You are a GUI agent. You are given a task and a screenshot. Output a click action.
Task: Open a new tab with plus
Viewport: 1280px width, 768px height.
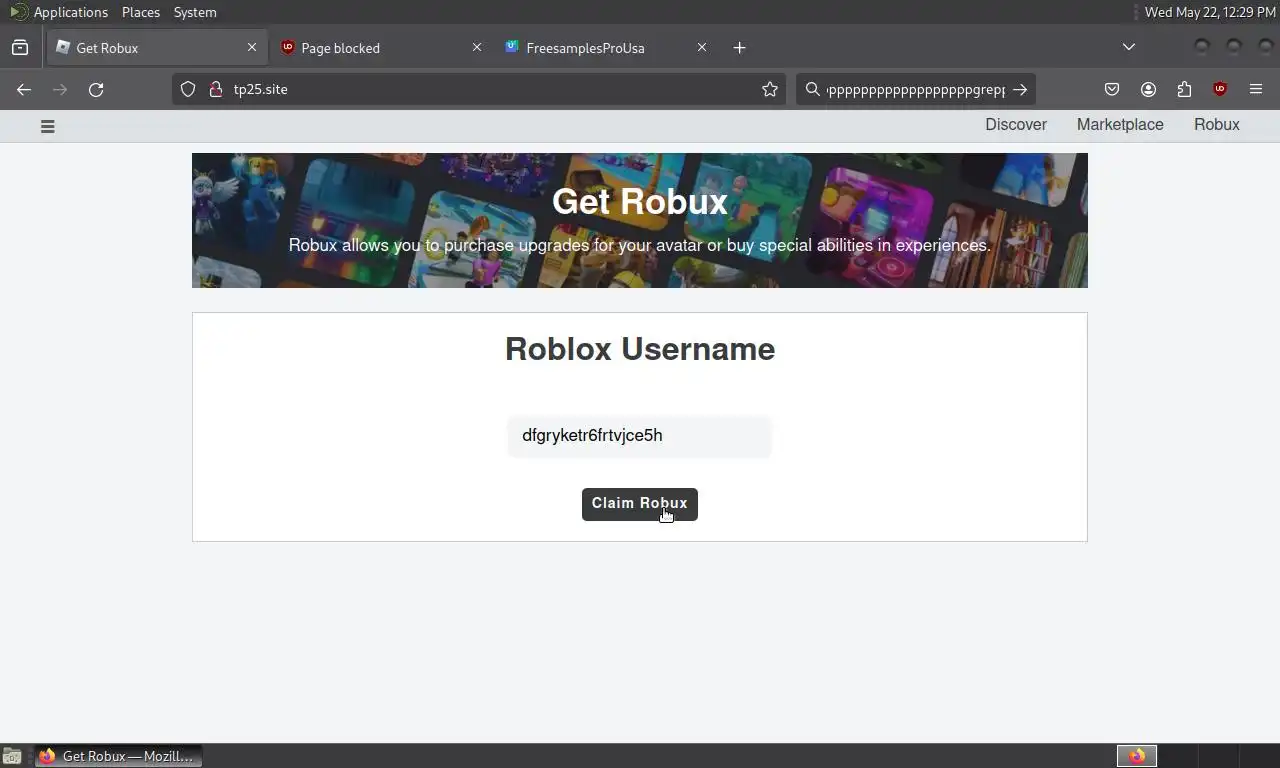click(x=739, y=47)
